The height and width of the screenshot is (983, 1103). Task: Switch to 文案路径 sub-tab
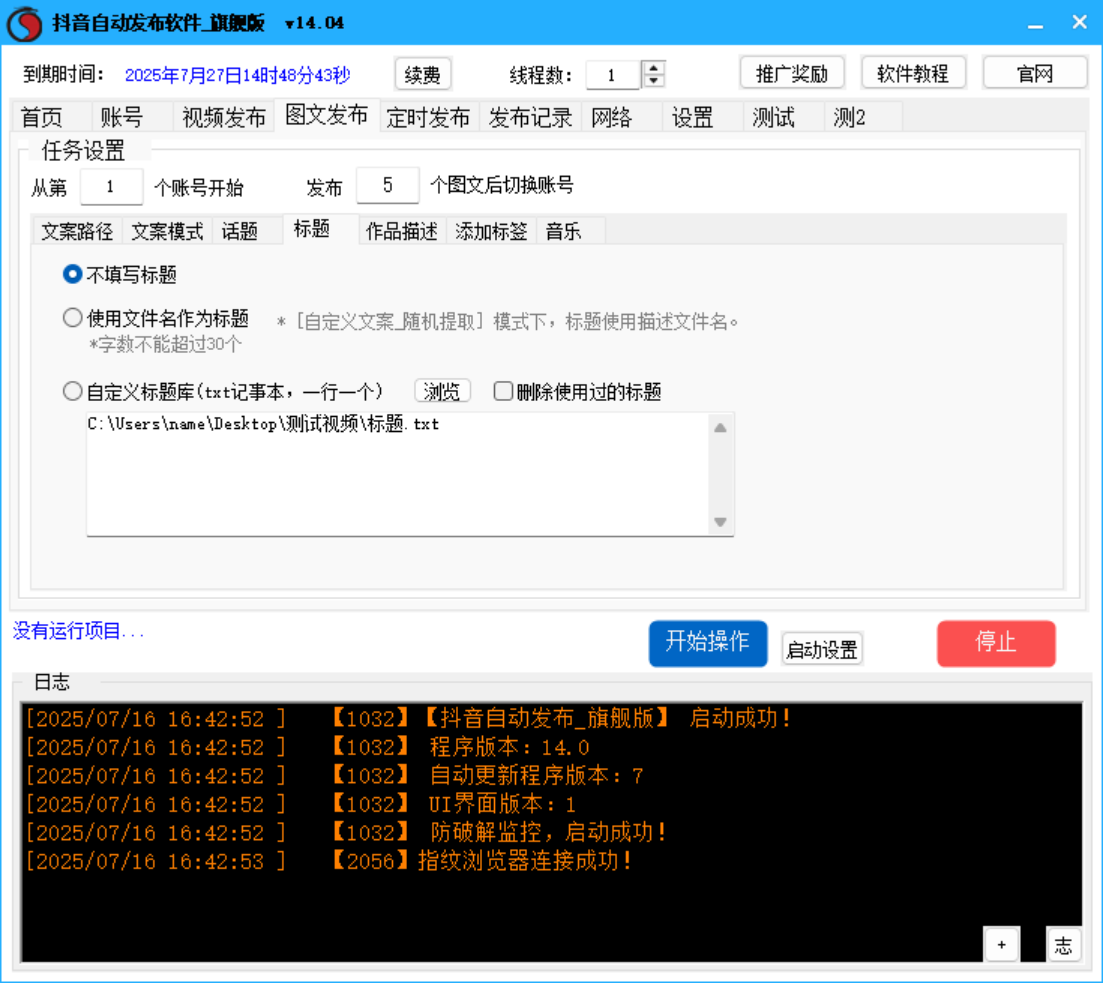pos(77,231)
